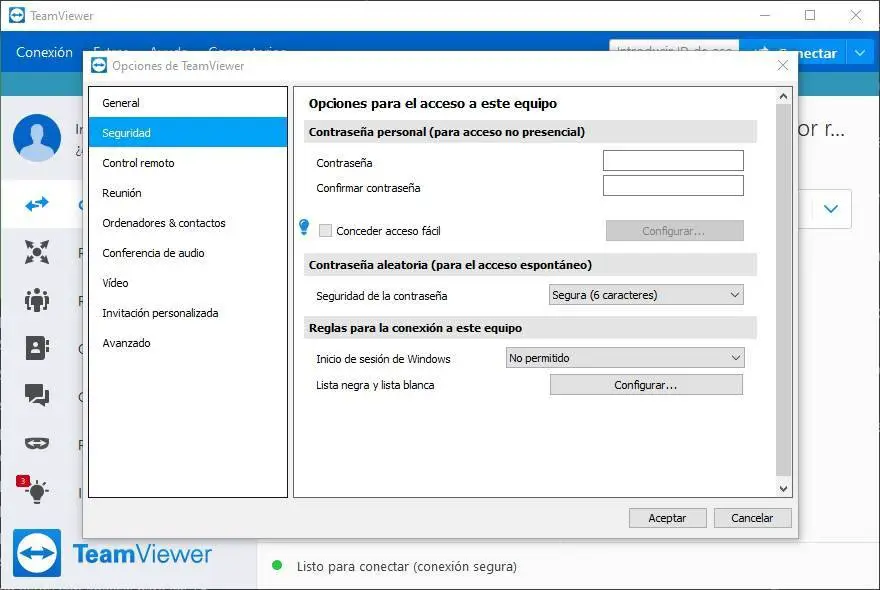
Task: Click the TeamViewer logo at bottom left
Action: (37, 553)
